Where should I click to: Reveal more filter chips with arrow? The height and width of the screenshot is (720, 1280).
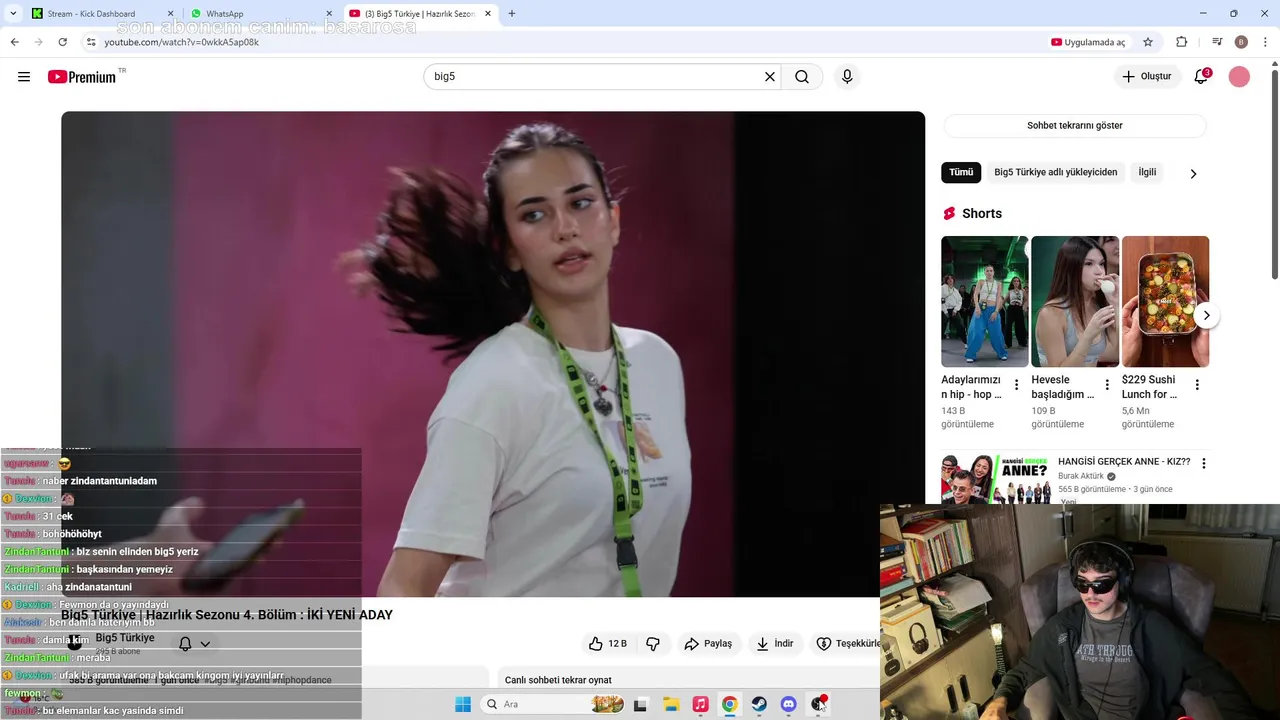point(1192,173)
